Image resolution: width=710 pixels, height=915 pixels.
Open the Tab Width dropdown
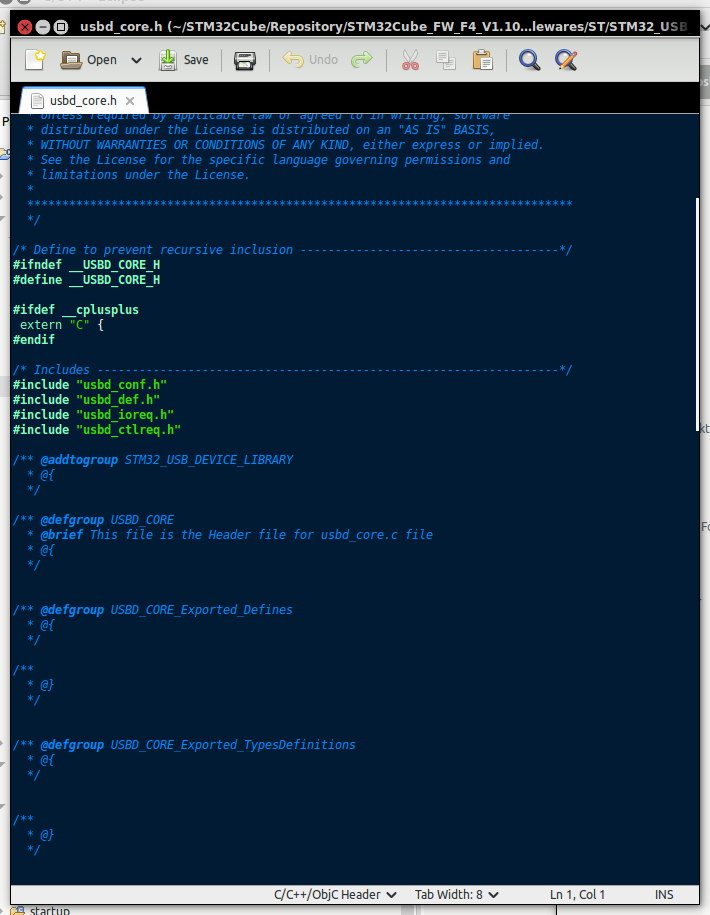tap(457, 894)
